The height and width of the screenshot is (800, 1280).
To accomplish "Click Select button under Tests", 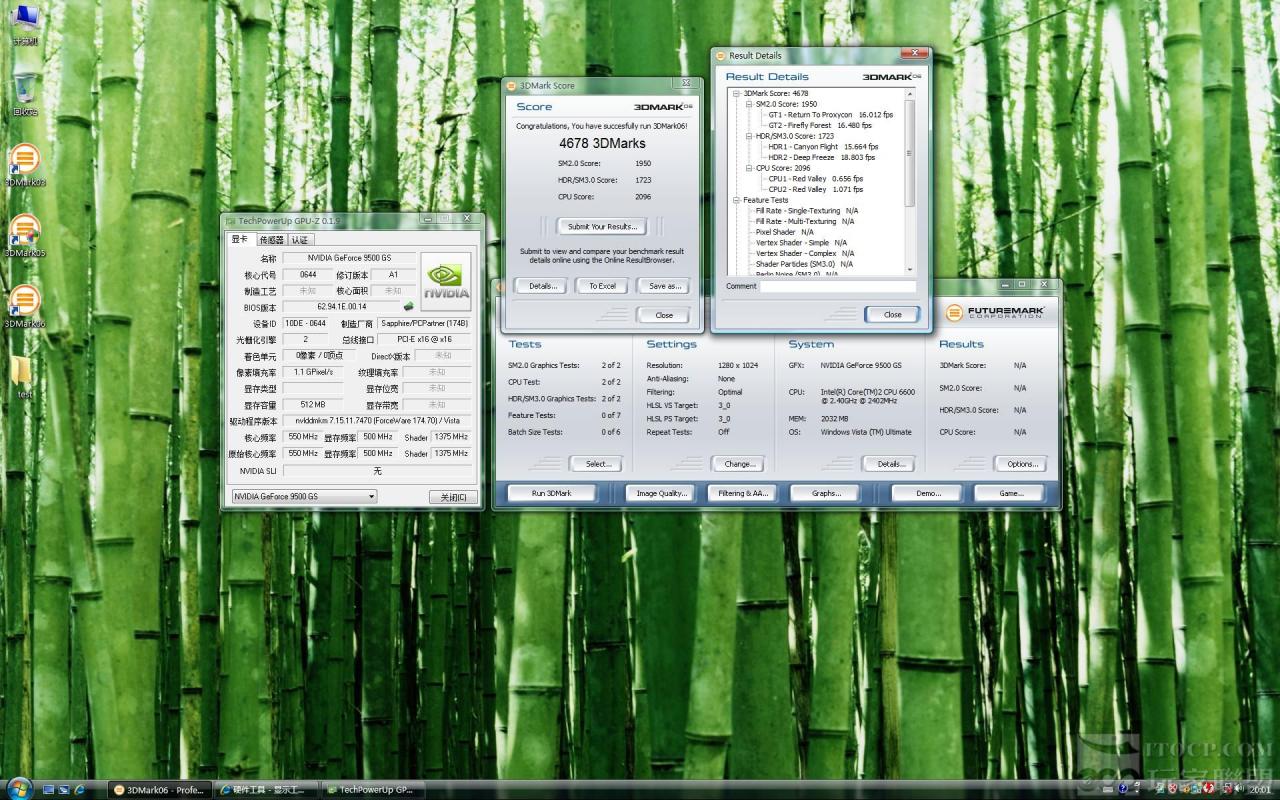I will click(x=597, y=464).
